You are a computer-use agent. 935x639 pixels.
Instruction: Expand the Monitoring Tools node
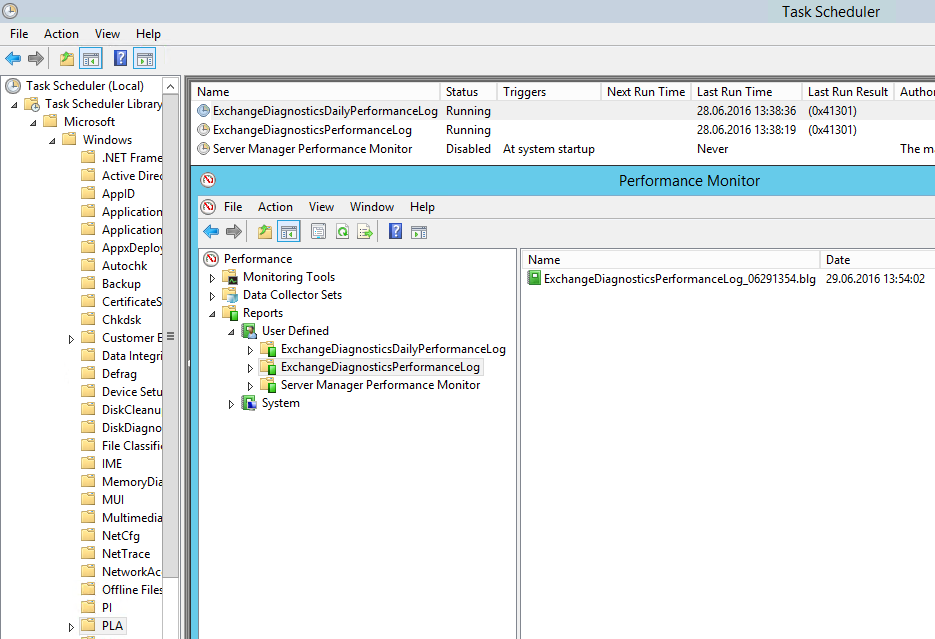[x=212, y=278]
